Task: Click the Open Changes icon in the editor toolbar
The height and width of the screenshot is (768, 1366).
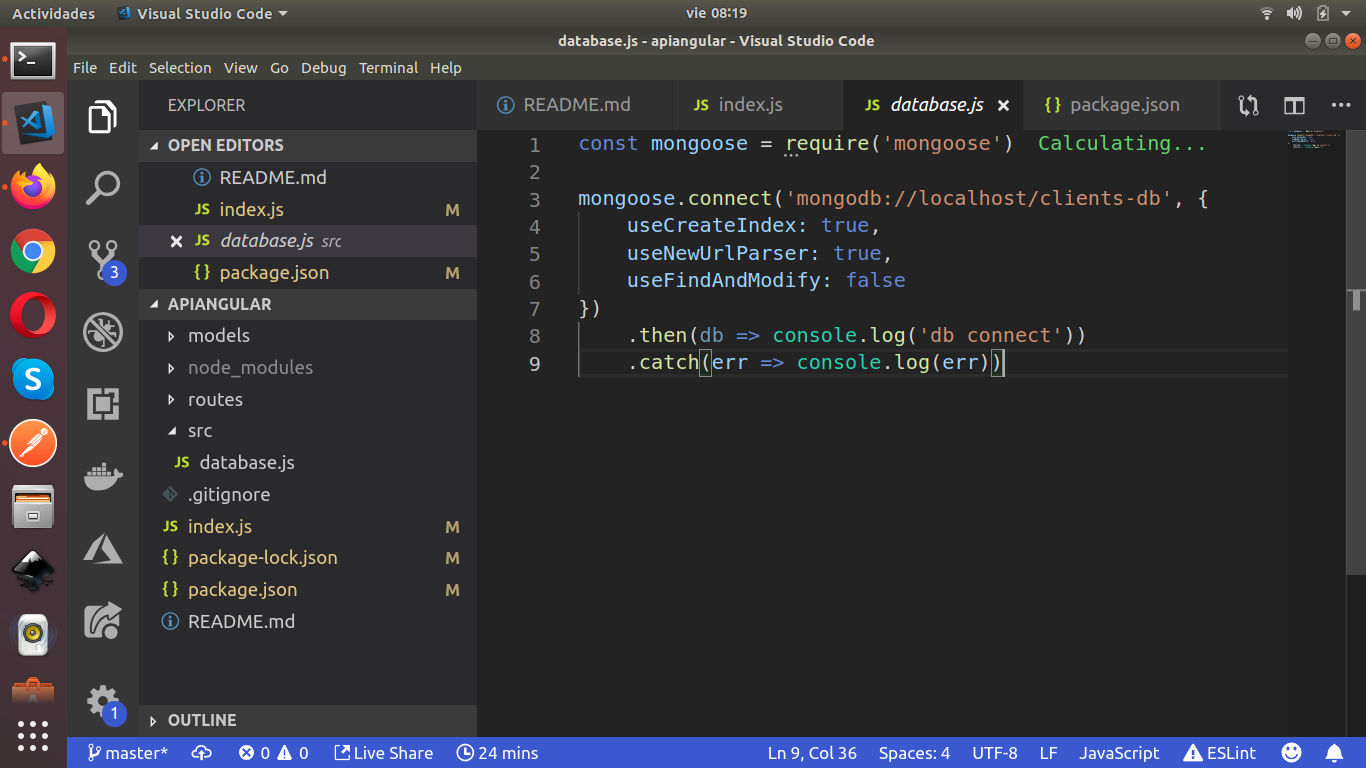Action: (x=1248, y=105)
